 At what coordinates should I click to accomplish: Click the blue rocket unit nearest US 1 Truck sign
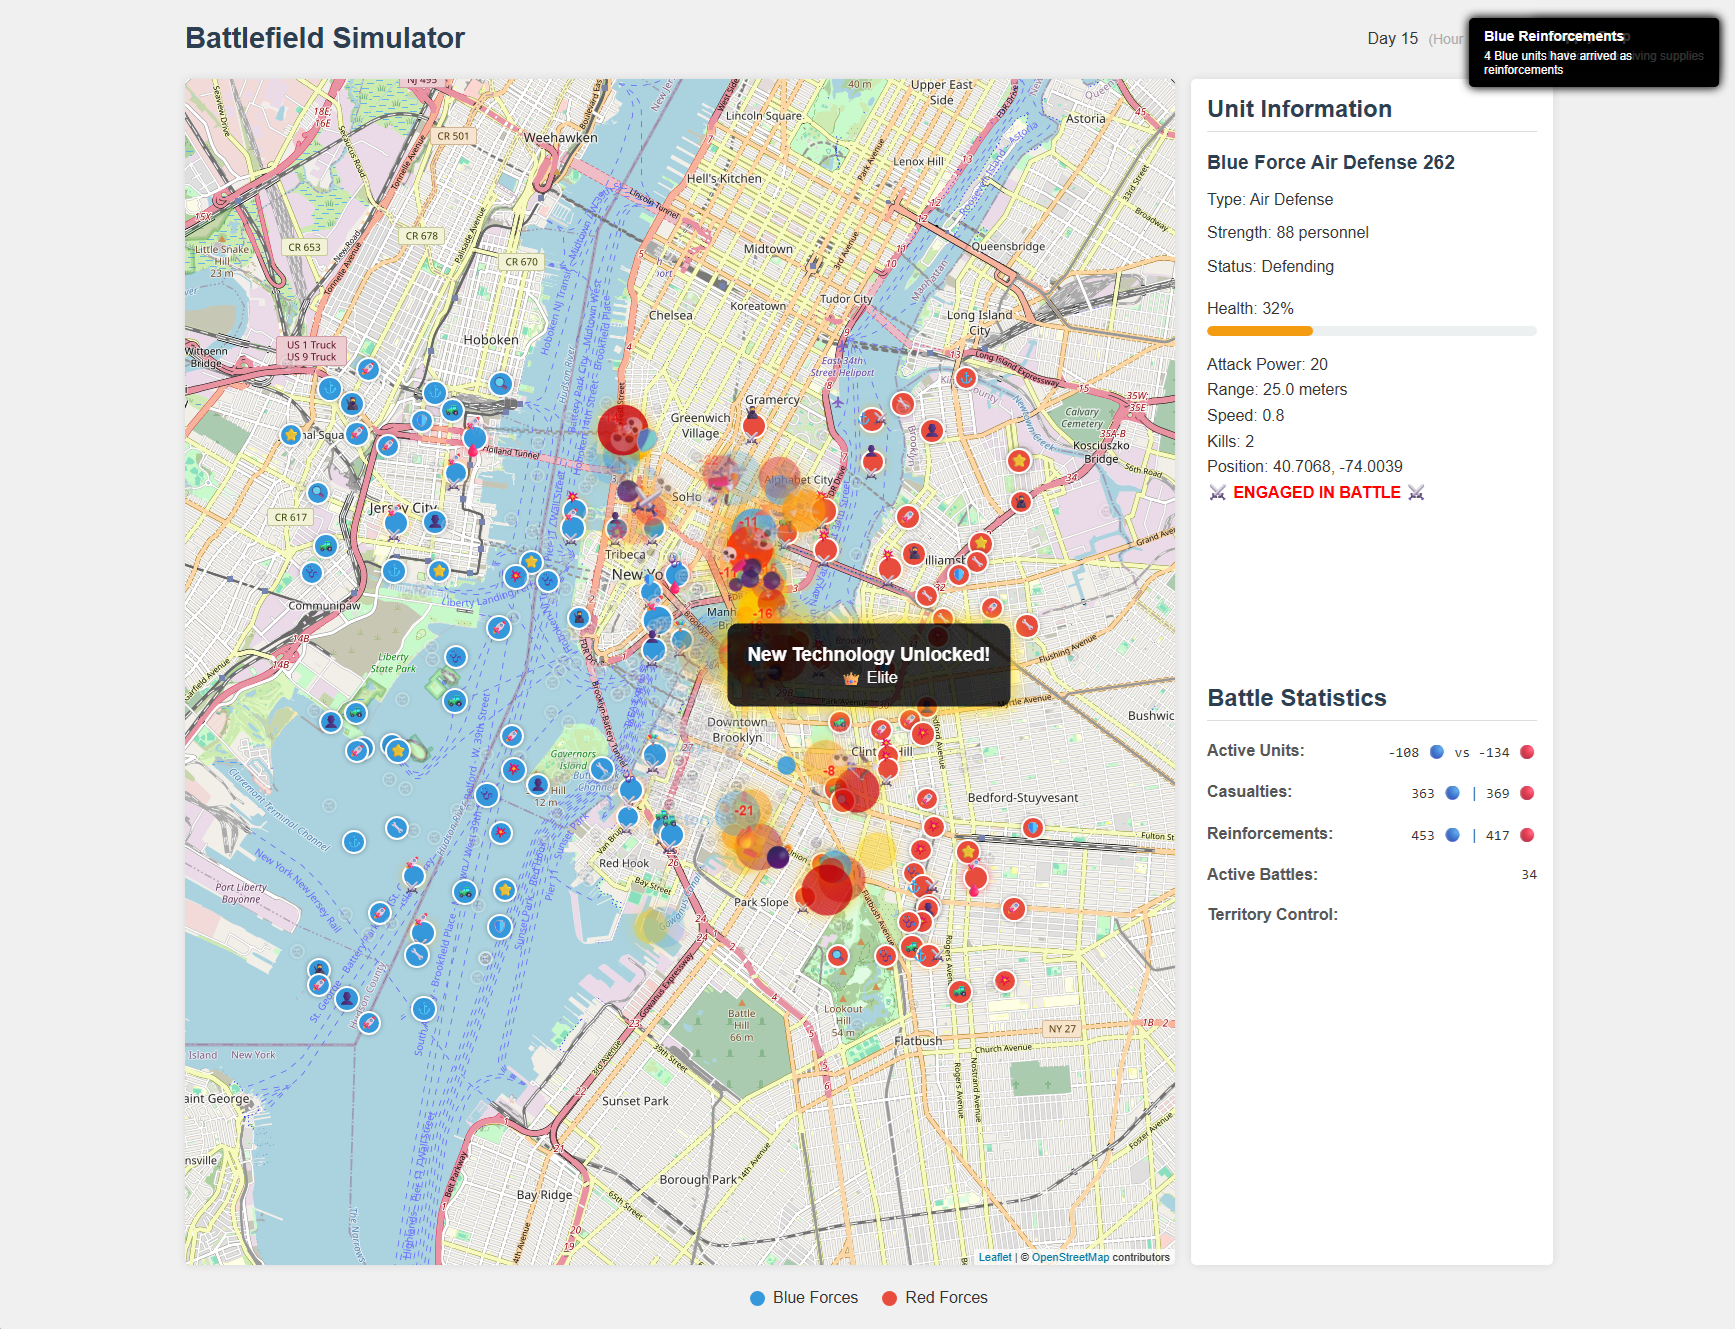(x=368, y=369)
